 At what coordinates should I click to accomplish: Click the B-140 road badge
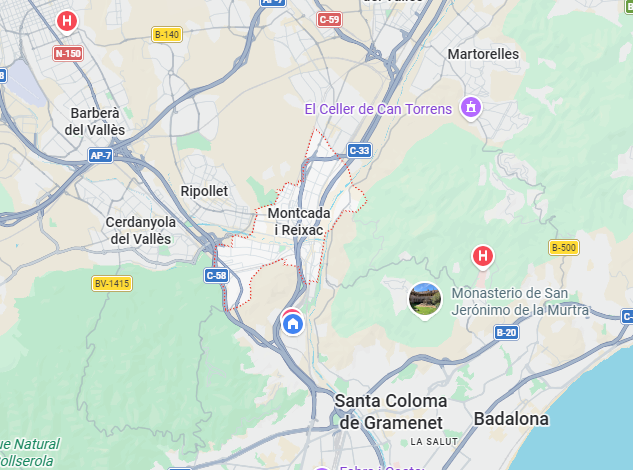click(x=167, y=35)
